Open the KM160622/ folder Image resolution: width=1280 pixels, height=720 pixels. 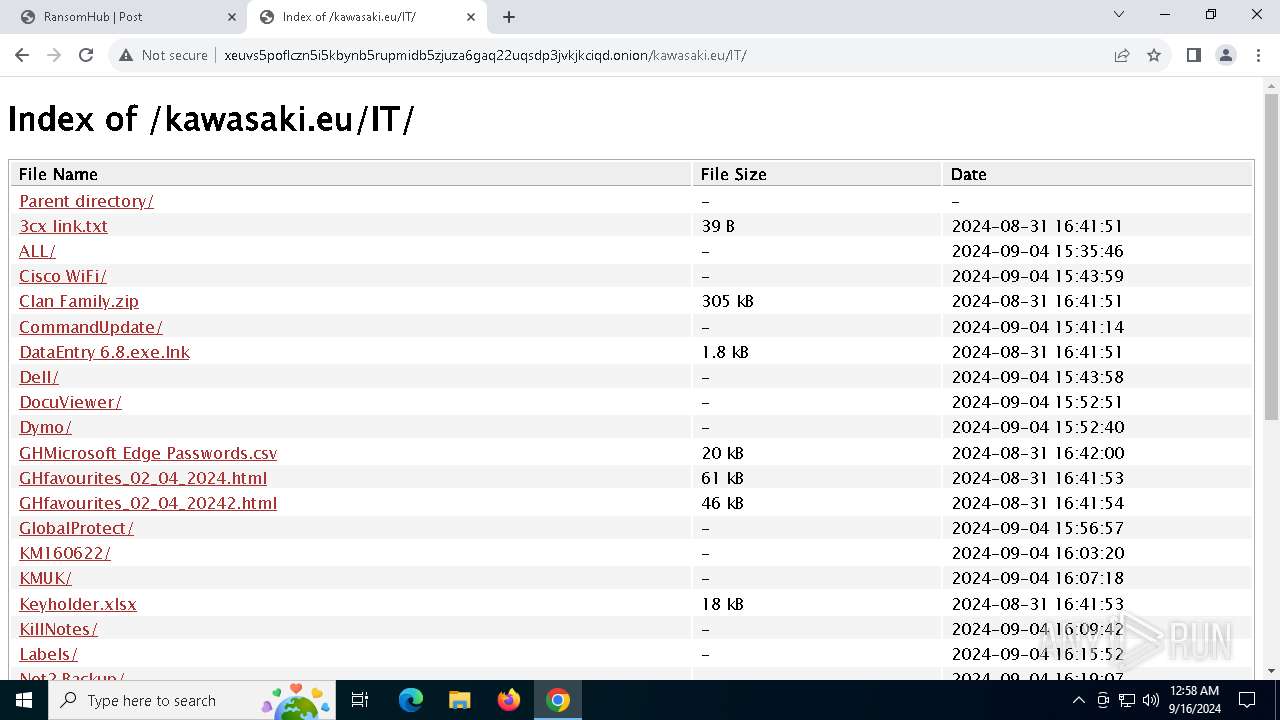(x=65, y=553)
